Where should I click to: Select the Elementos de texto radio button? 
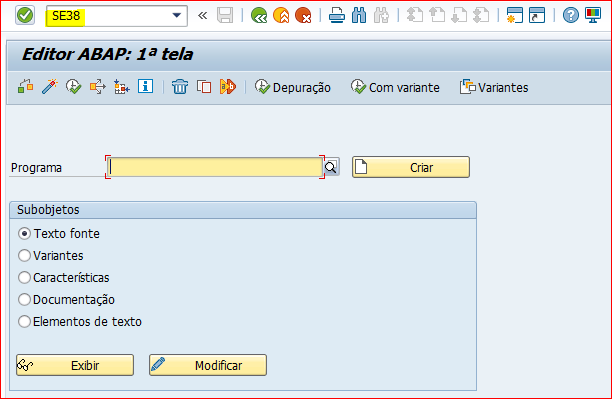tap(24, 321)
